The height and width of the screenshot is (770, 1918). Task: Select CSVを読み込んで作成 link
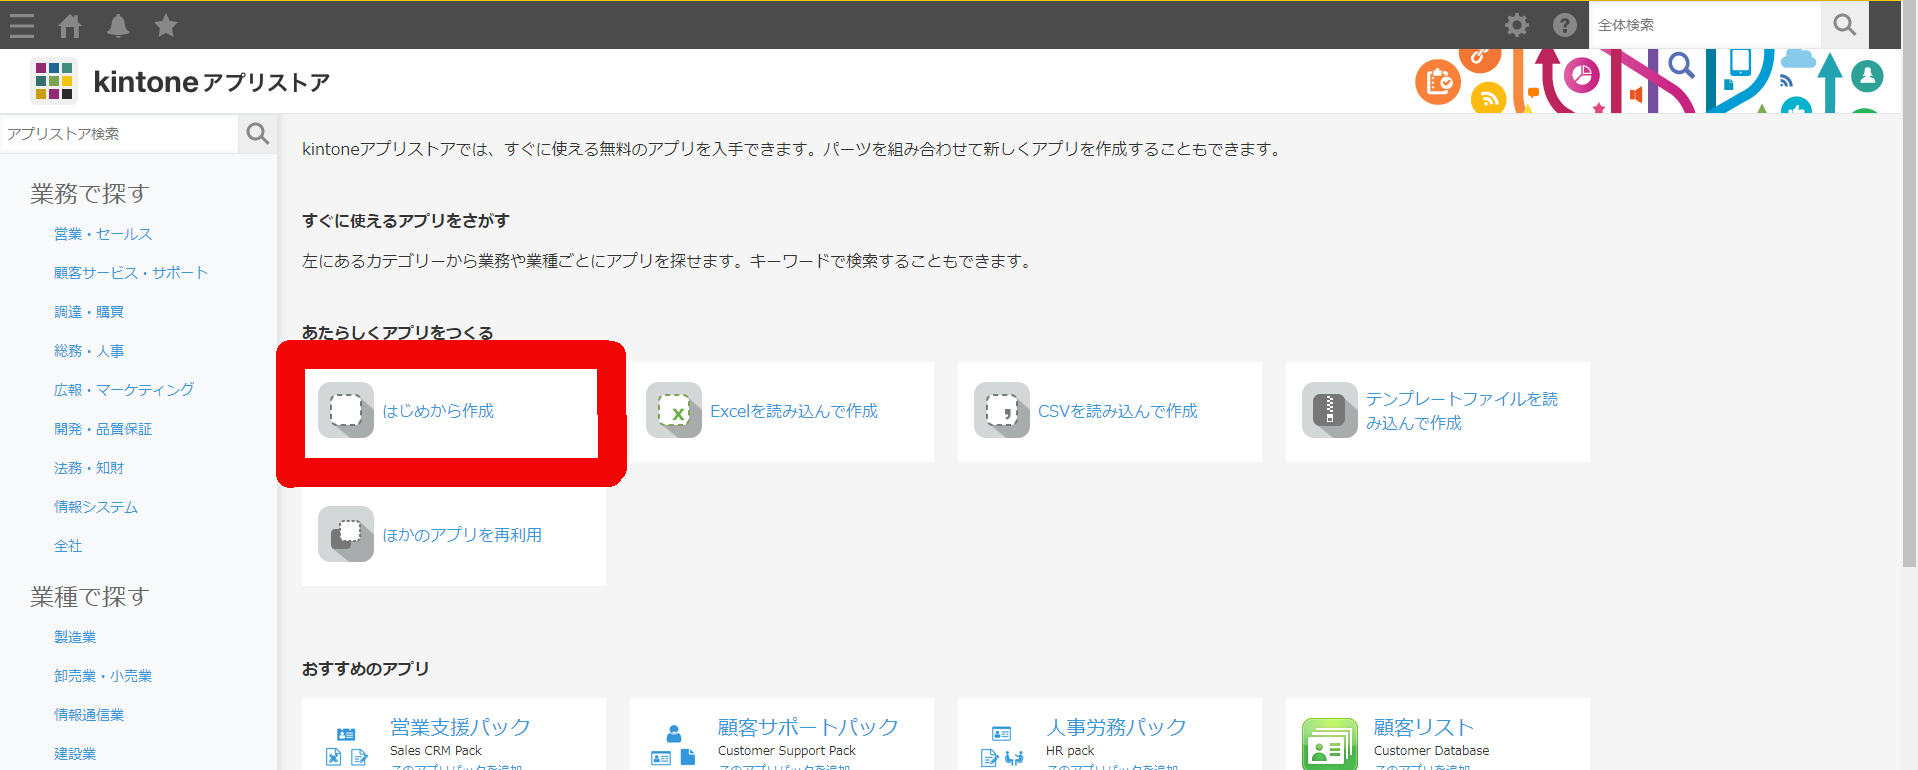(1118, 411)
